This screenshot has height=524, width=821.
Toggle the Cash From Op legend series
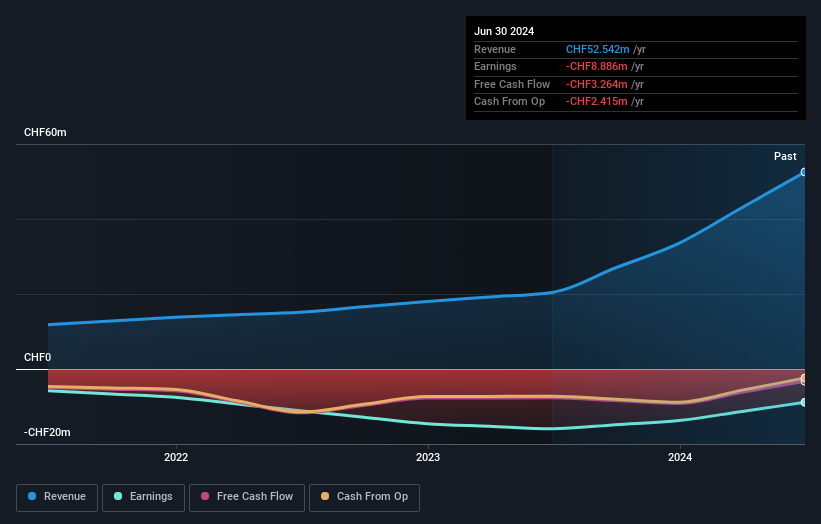(364, 497)
